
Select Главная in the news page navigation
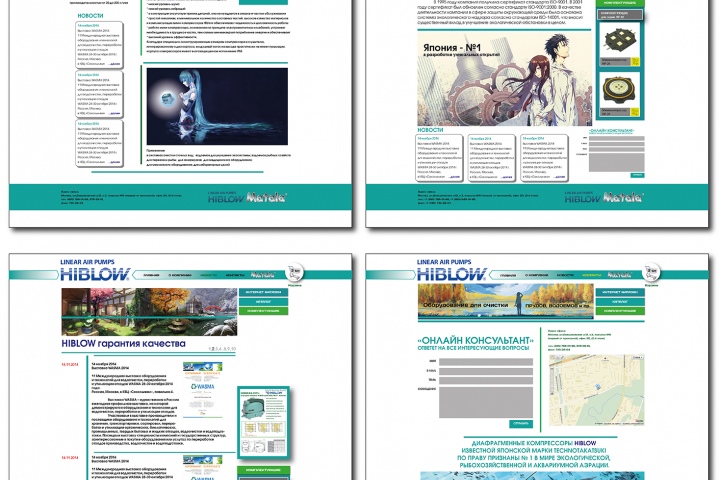tap(151, 275)
